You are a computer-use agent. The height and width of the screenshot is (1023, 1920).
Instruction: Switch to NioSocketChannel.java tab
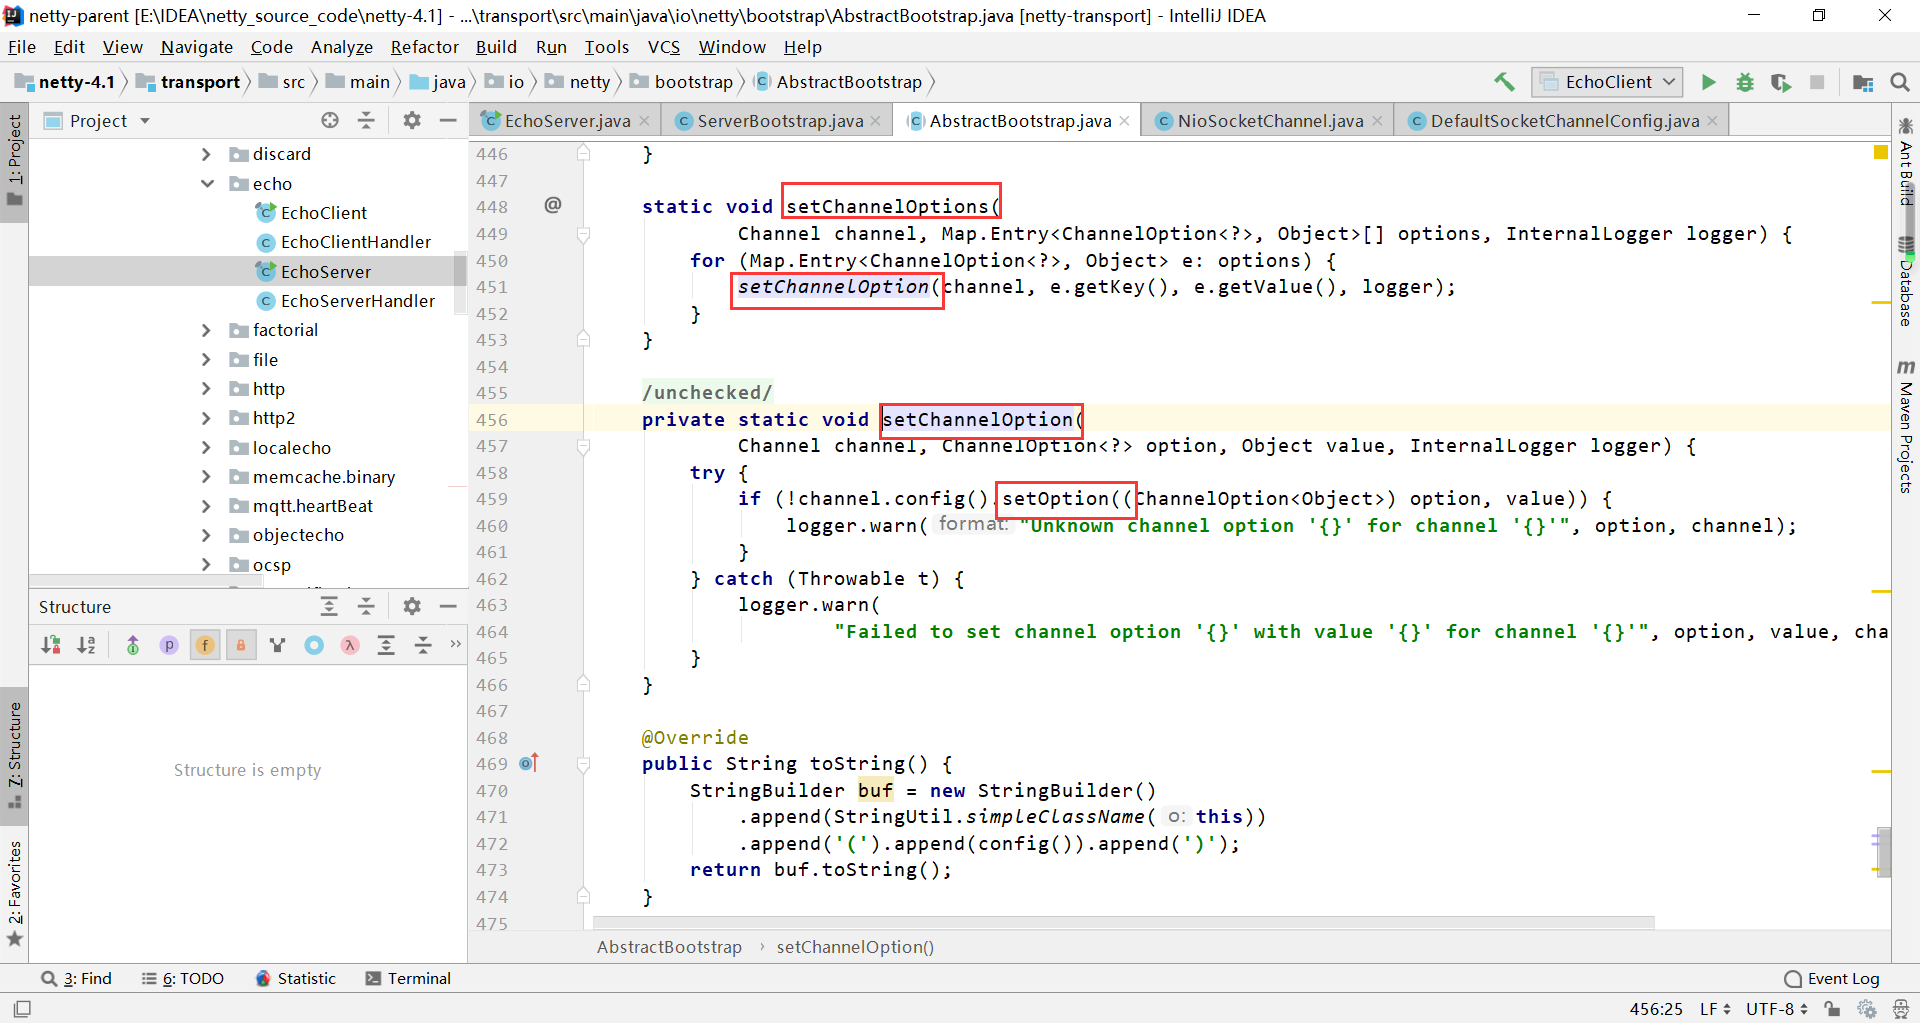(1270, 121)
